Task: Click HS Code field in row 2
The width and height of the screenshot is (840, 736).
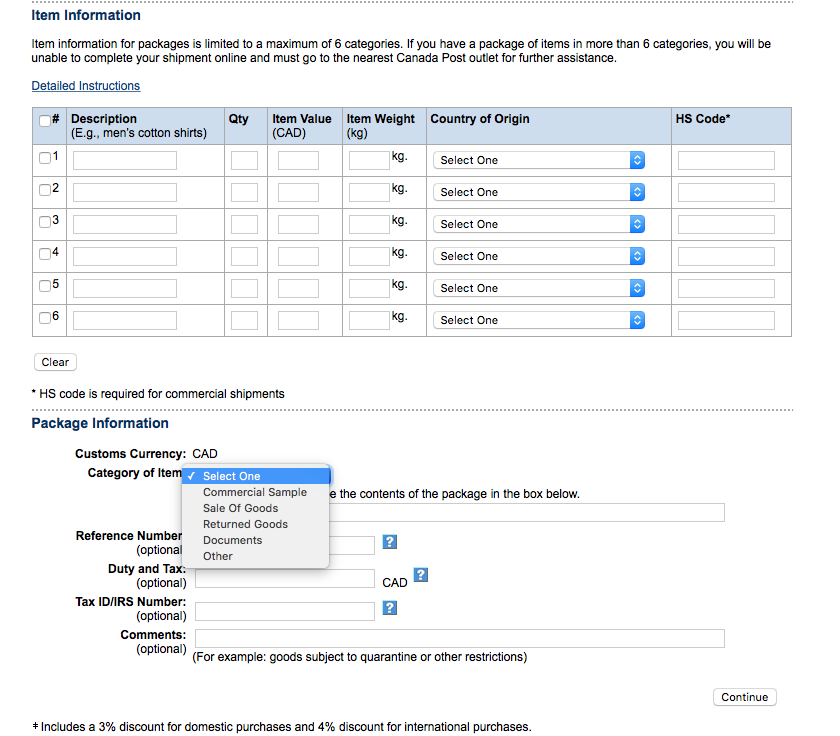Action: [726, 192]
